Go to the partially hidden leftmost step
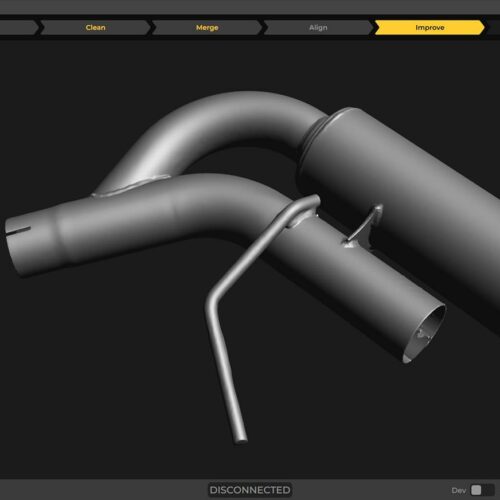Viewport: 500px width, 500px height. coord(18,28)
